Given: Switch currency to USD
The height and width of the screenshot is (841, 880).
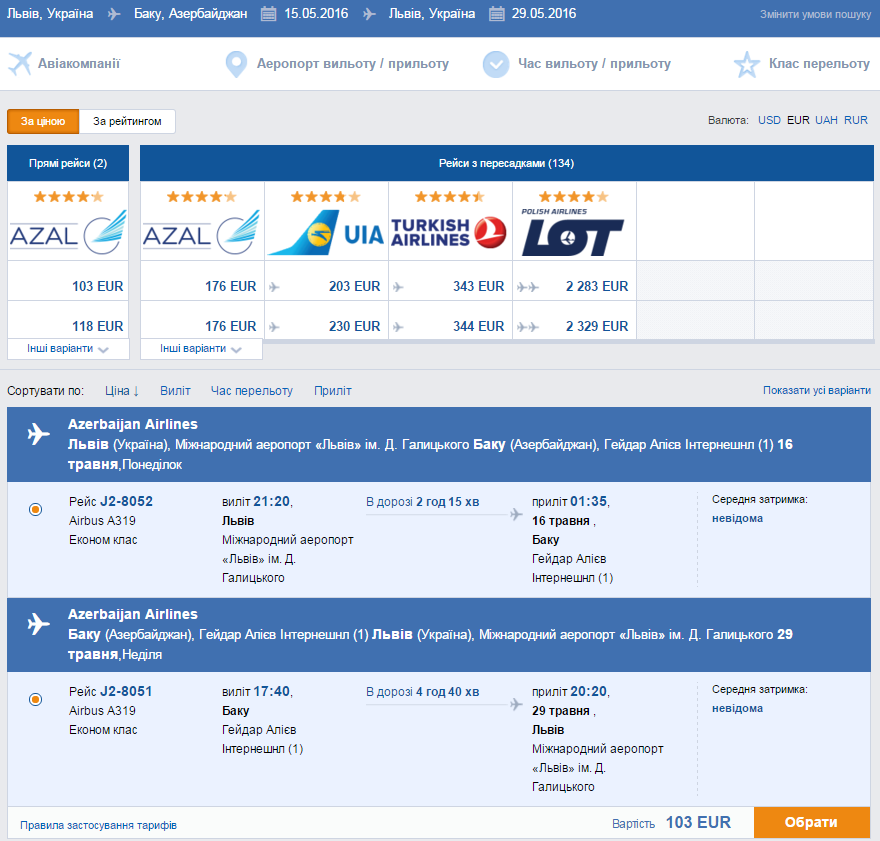Looking at the screenshot, I should coord(769,120).
